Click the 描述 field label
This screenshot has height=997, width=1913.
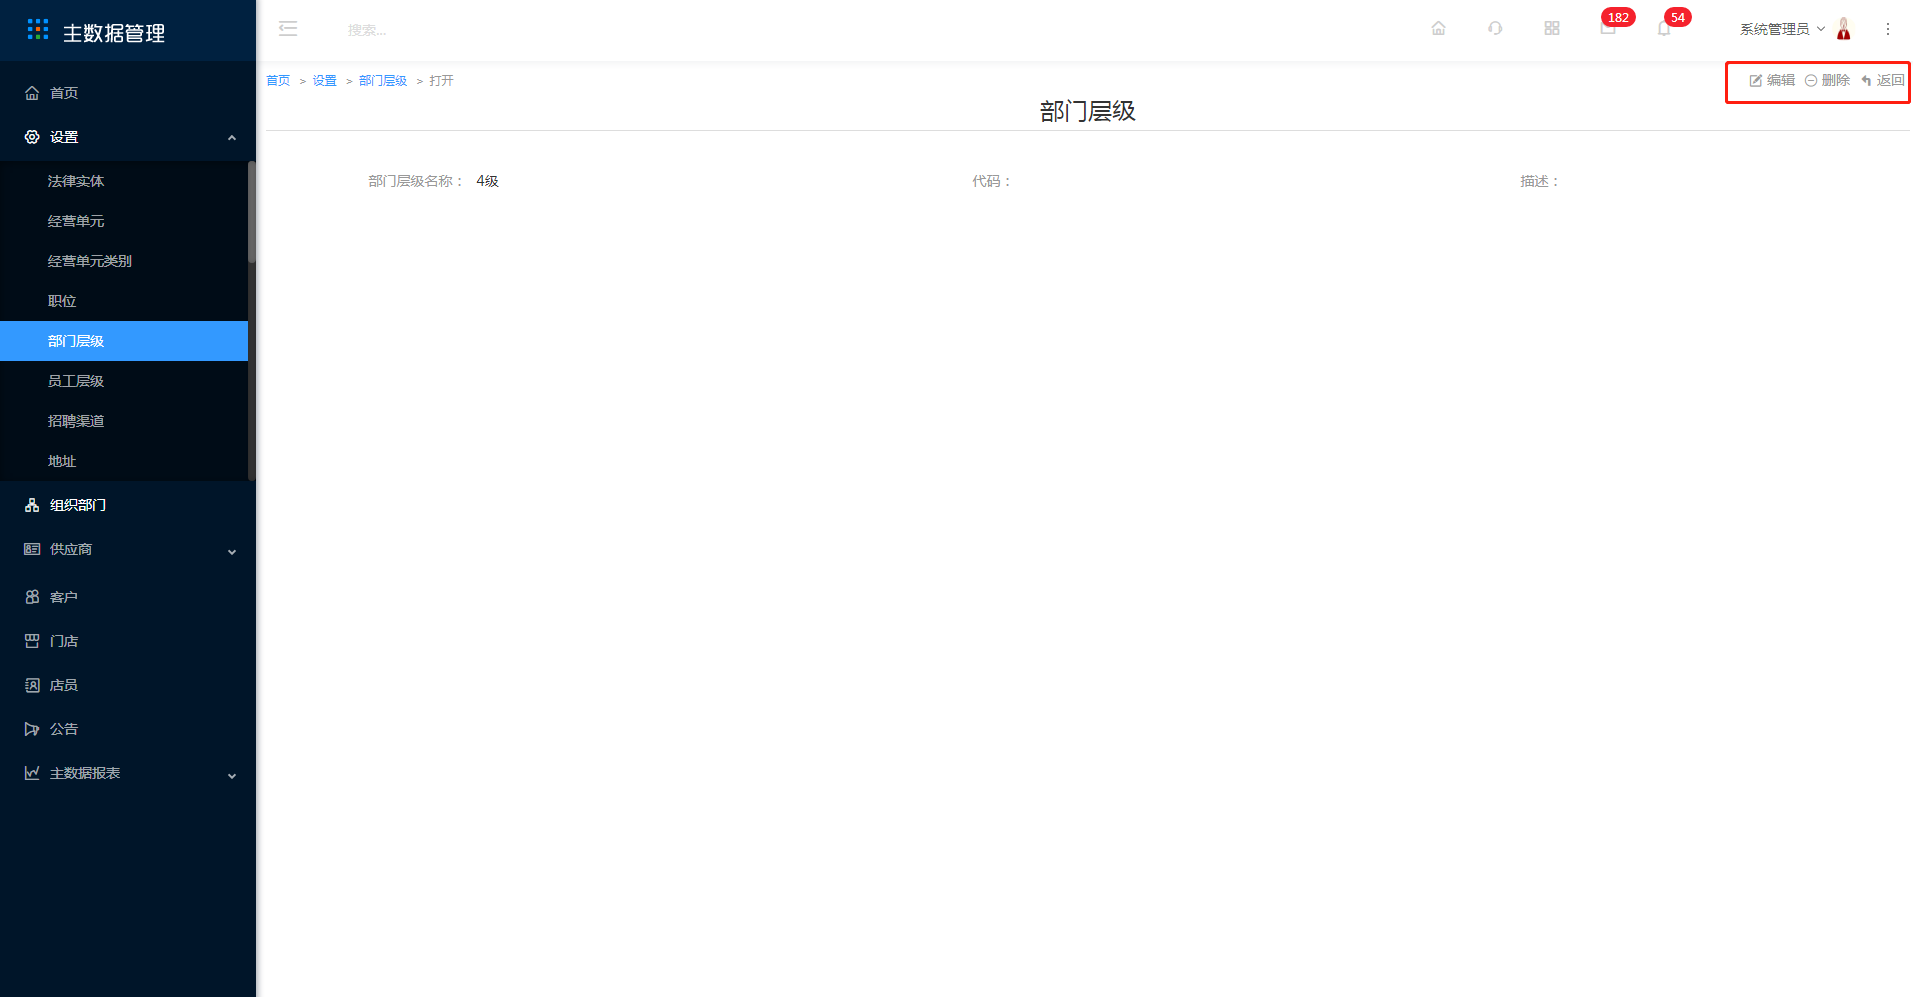coord(1540,181)
